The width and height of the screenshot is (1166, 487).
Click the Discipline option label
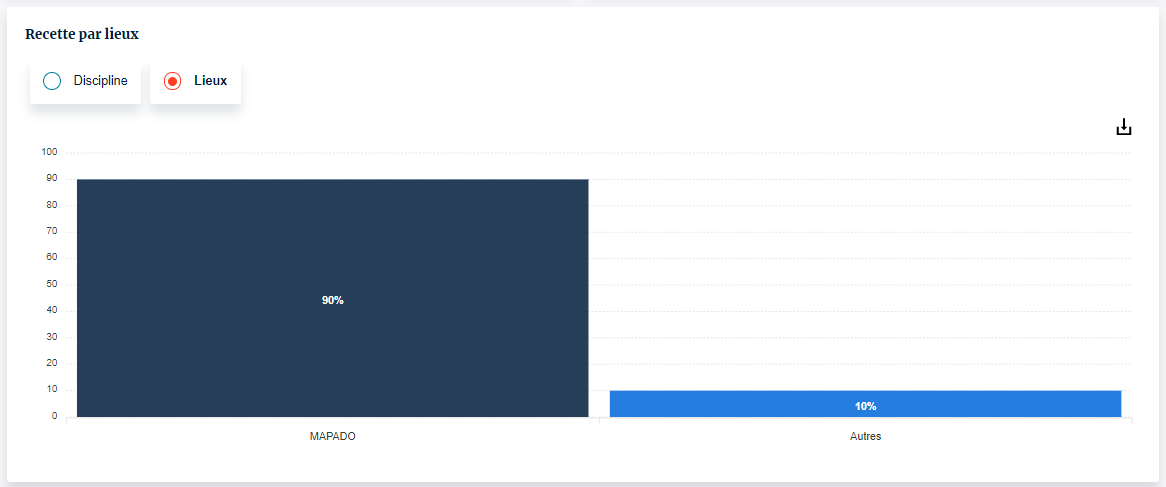pyautogui.click(x=100, y=81)
